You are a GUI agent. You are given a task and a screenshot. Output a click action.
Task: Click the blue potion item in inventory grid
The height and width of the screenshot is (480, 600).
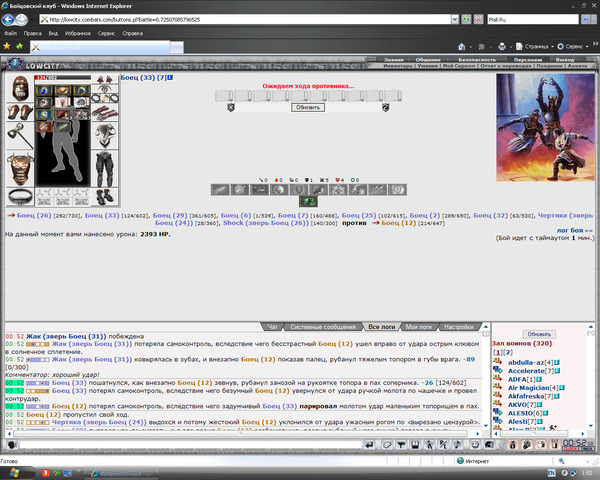[x=44, y=91]
